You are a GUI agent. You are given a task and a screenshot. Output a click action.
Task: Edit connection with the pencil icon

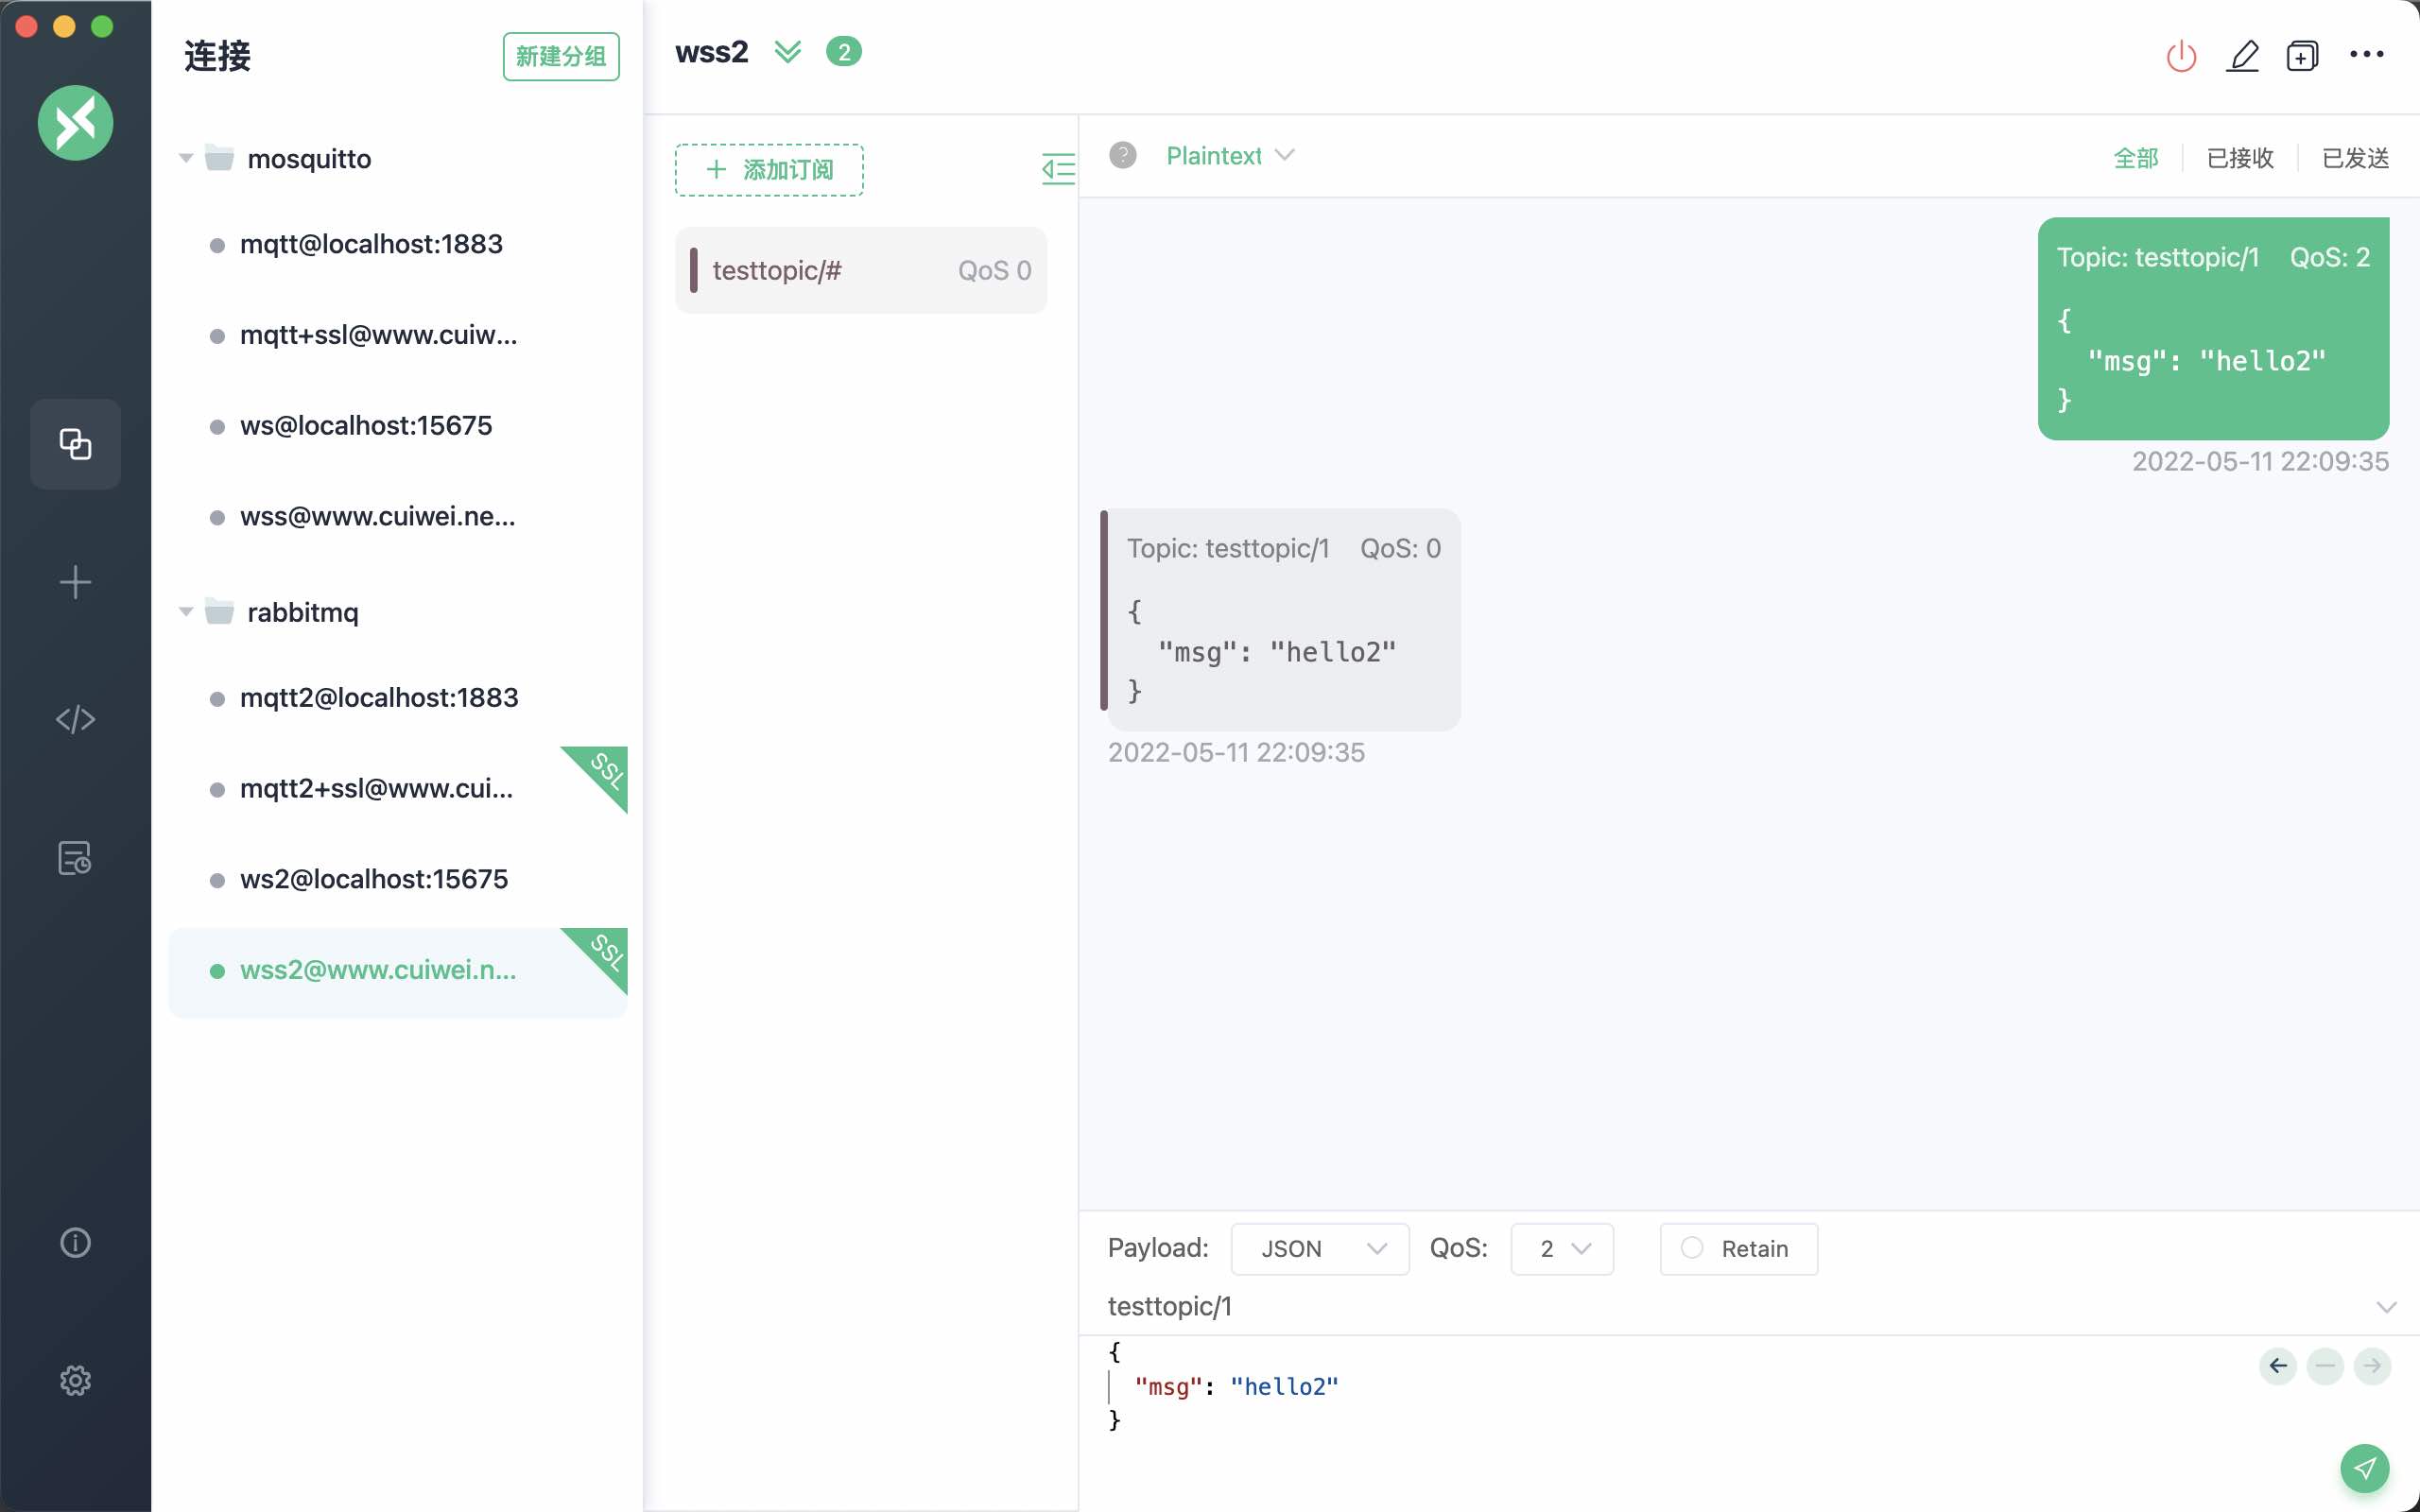point(2243,55)
